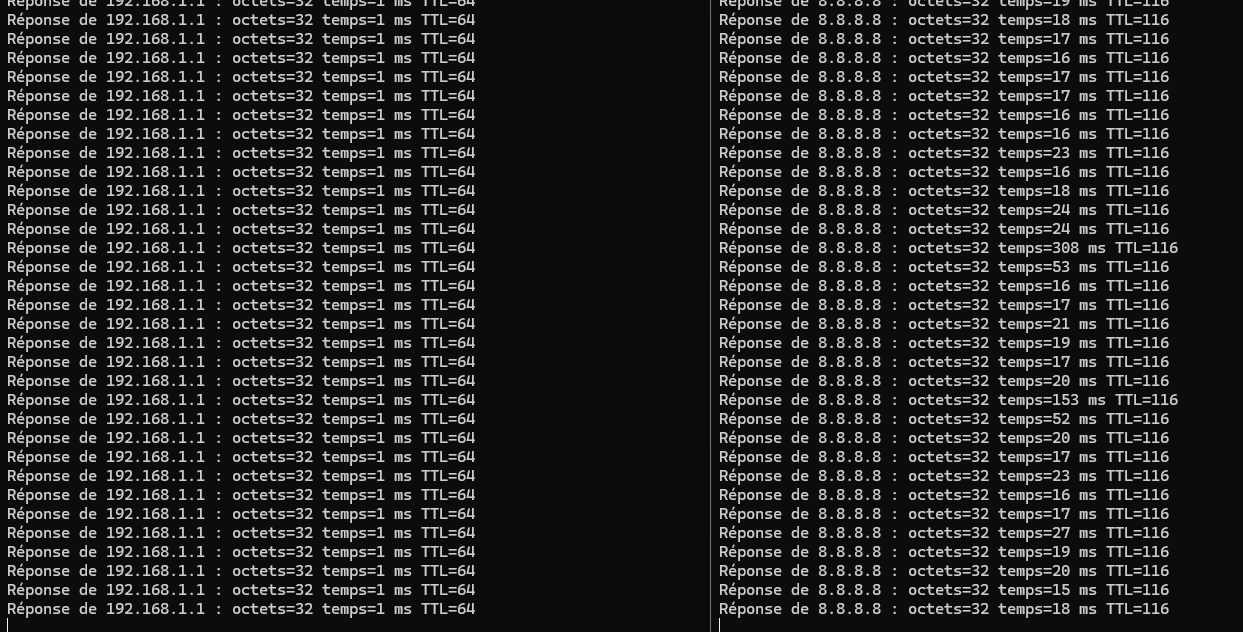This screenshot has height=632, width=1243.
Task: Click the last 192.168.1.1 response line
Action: click(x=241, y=609)
